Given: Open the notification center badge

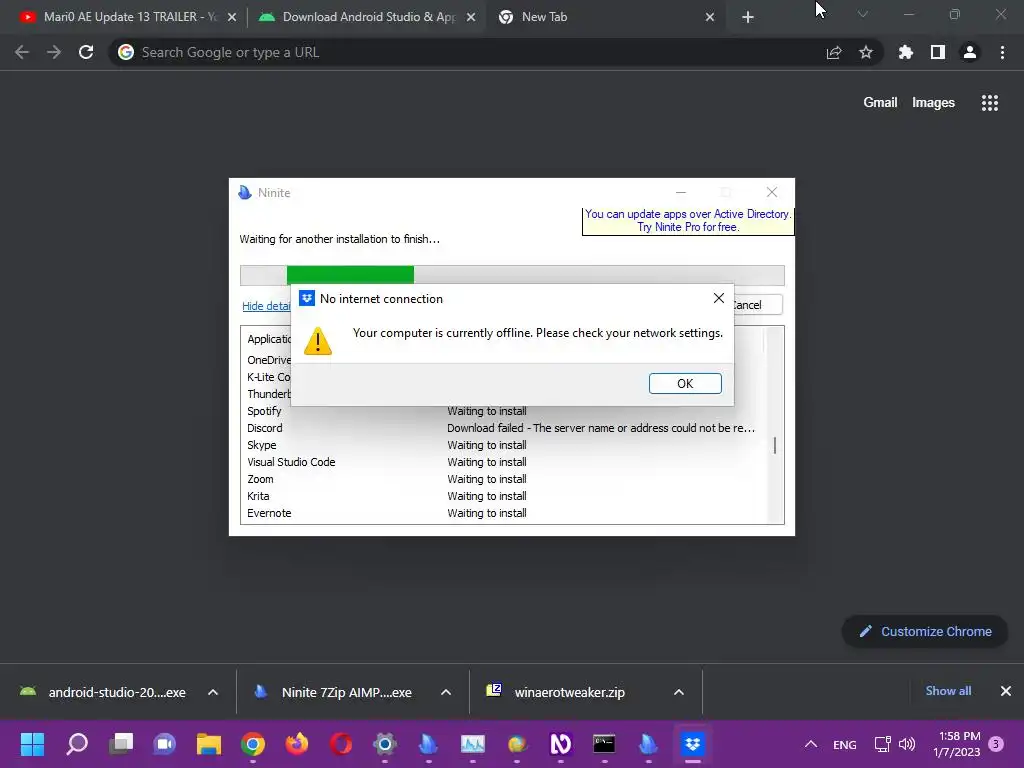Looking at the screenshot, I should coord(996,744).
